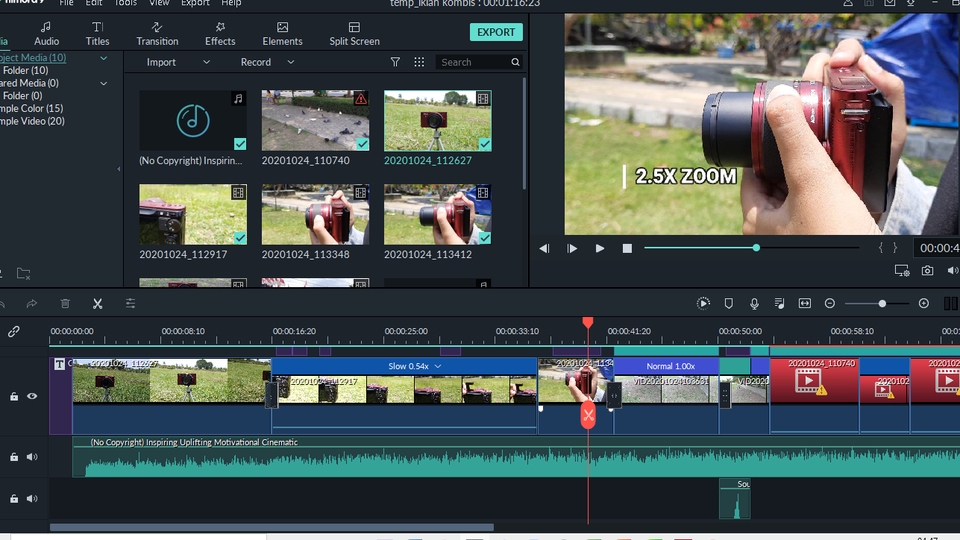Select the 20201024_113348 clip thumbnail

(x=315, y=214)
